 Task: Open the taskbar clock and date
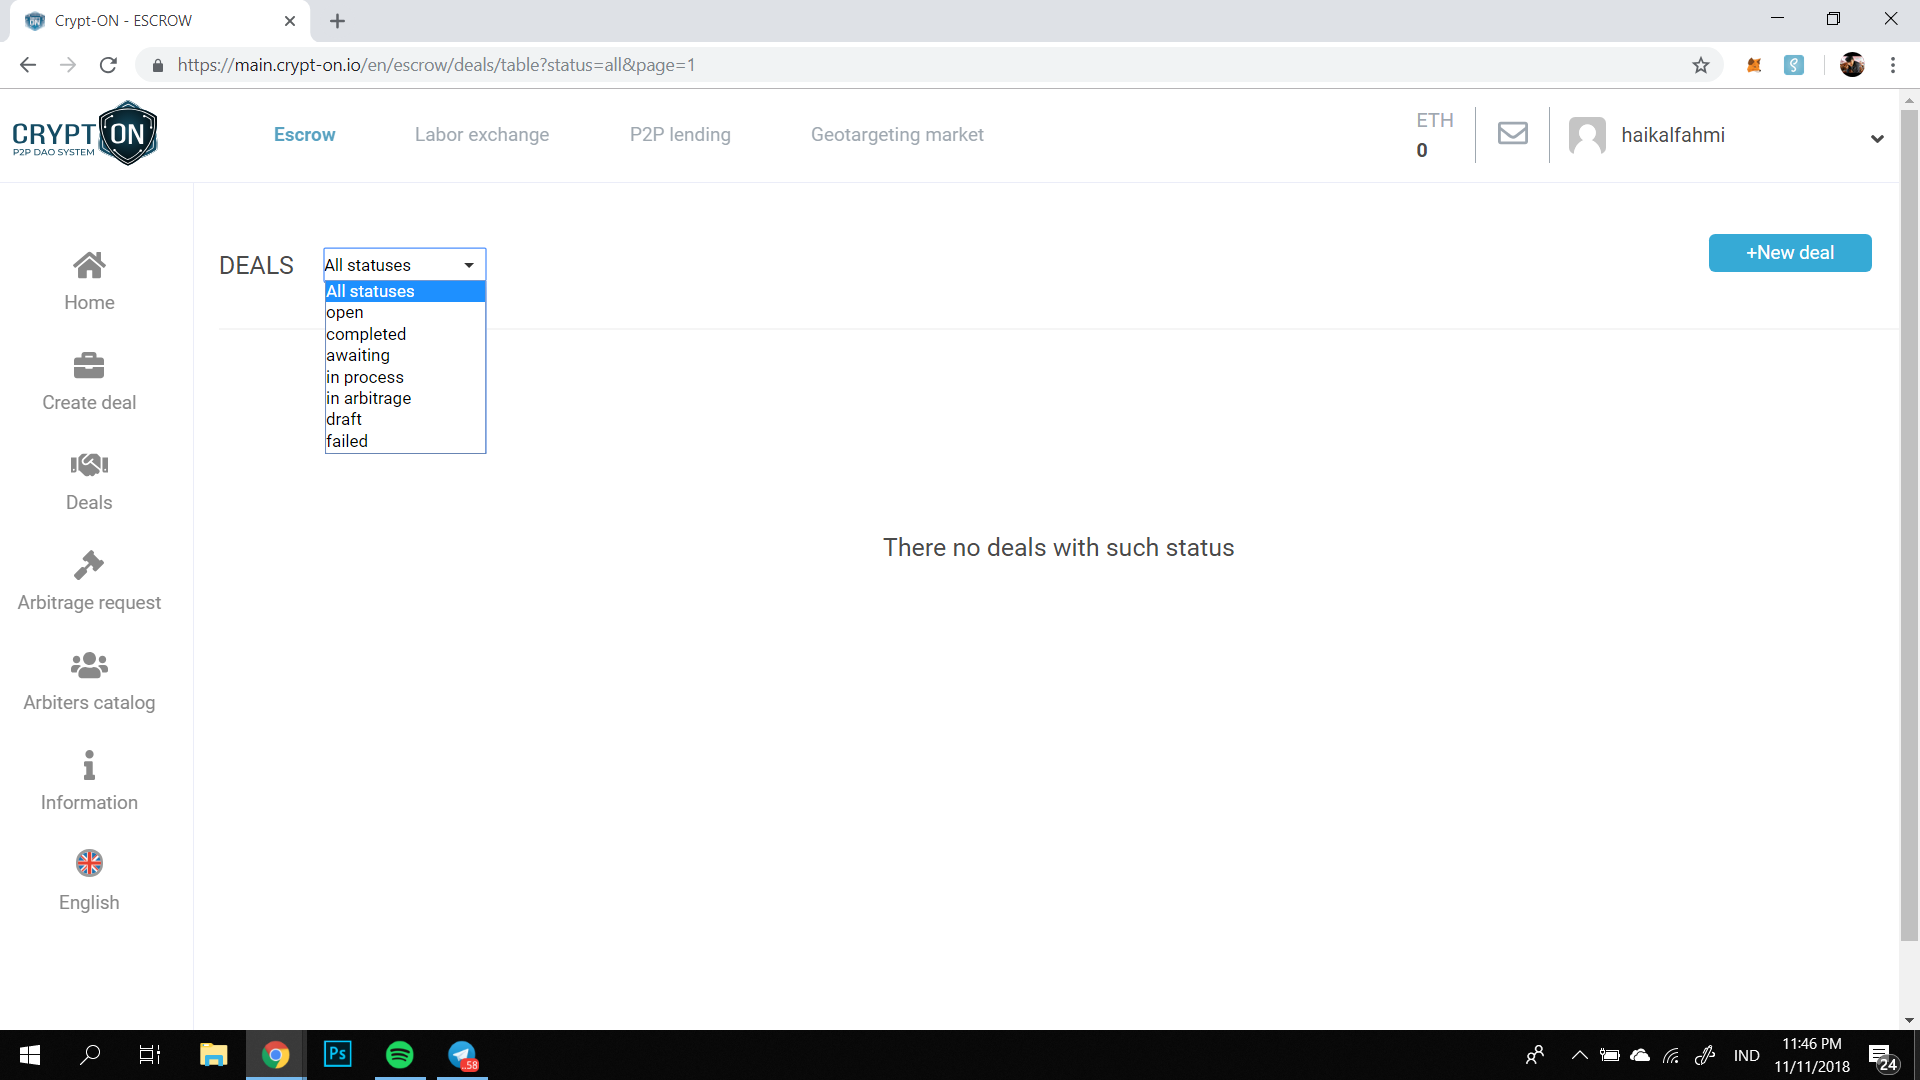pos(1812,1056)
